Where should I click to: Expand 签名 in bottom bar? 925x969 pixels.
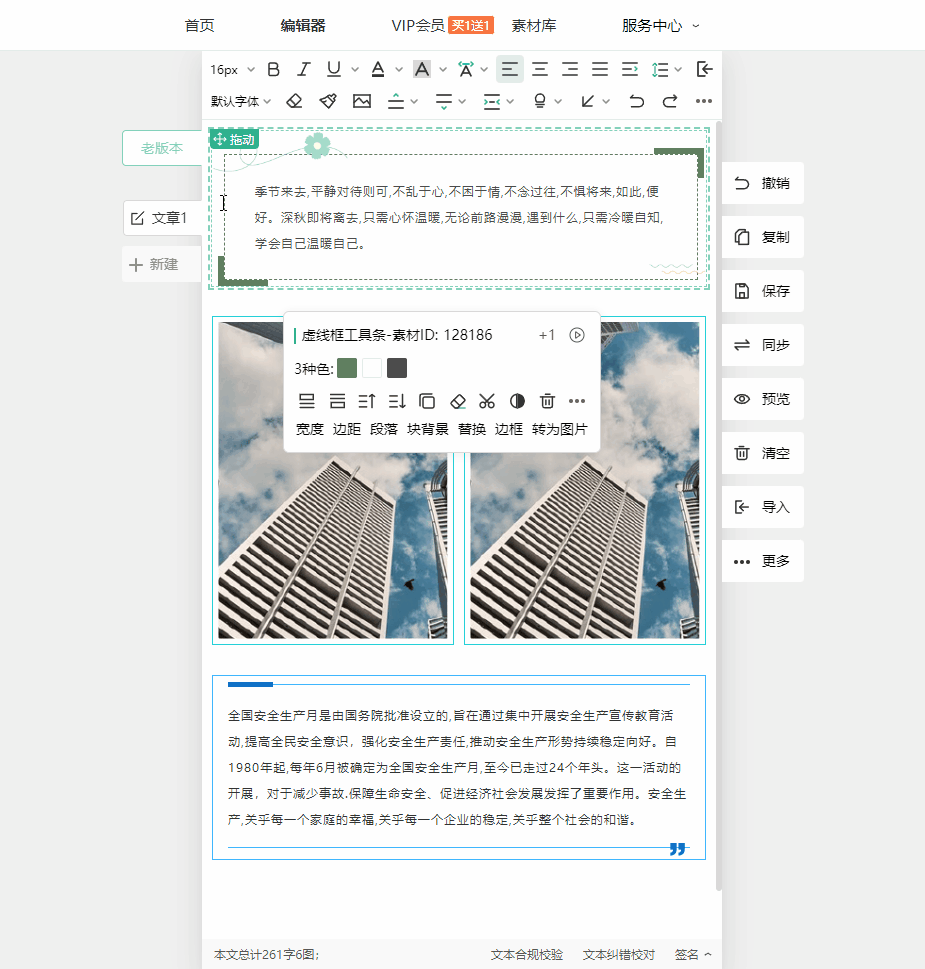pyautogui.click(x=693, y=955)
